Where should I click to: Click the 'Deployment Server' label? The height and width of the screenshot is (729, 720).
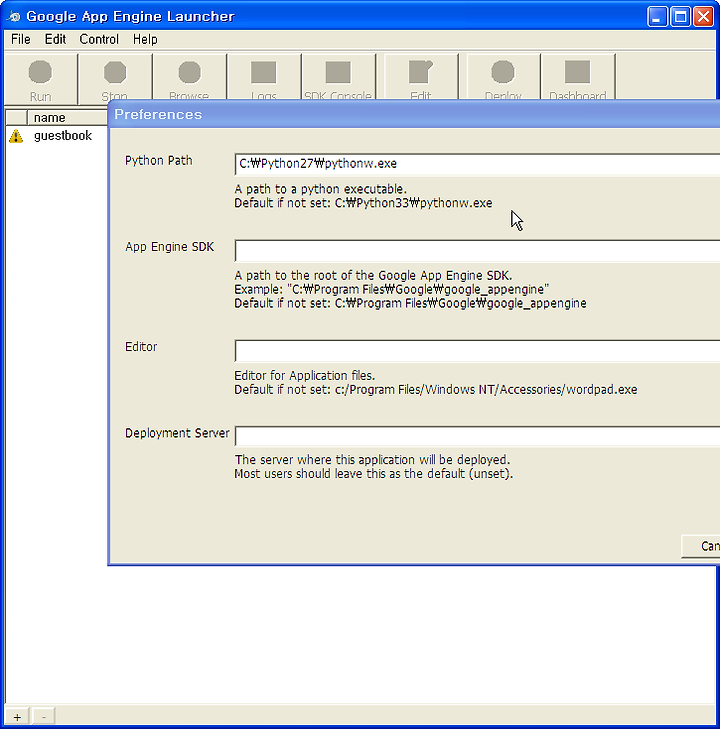(x=177, y=433)
